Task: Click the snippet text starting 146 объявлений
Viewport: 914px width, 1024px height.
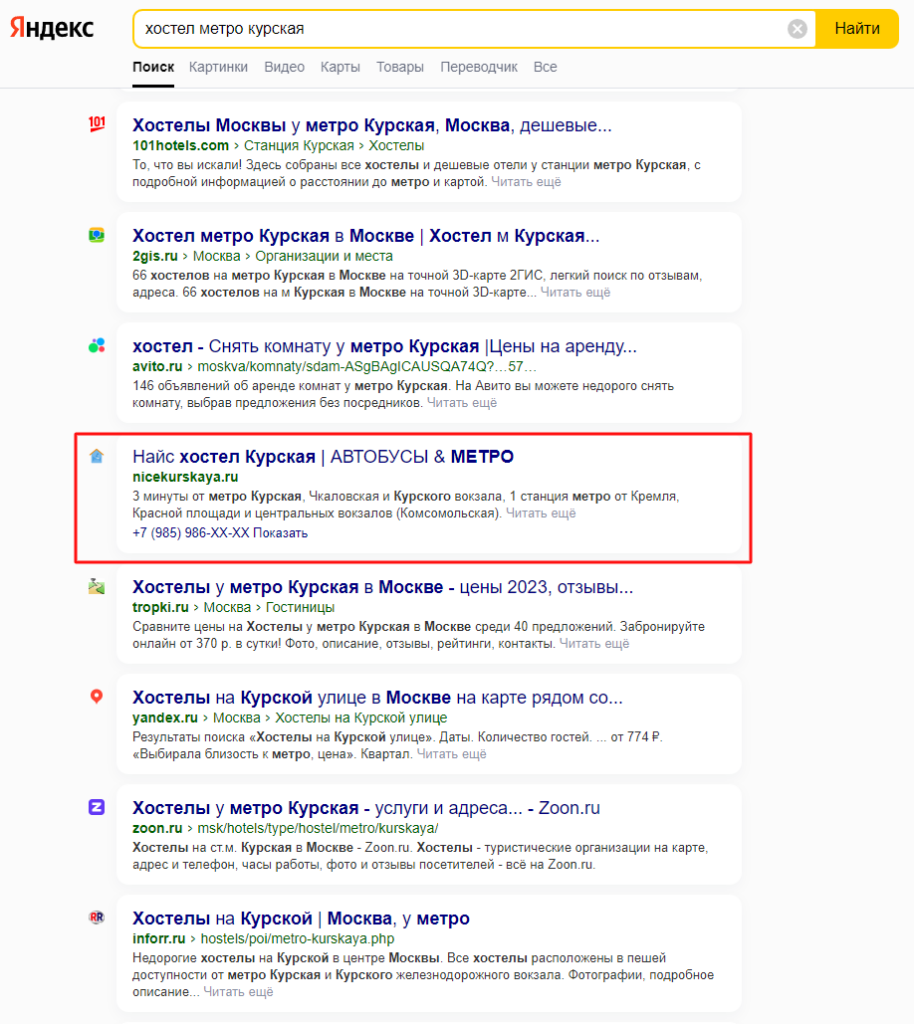Action: [403, 394]
